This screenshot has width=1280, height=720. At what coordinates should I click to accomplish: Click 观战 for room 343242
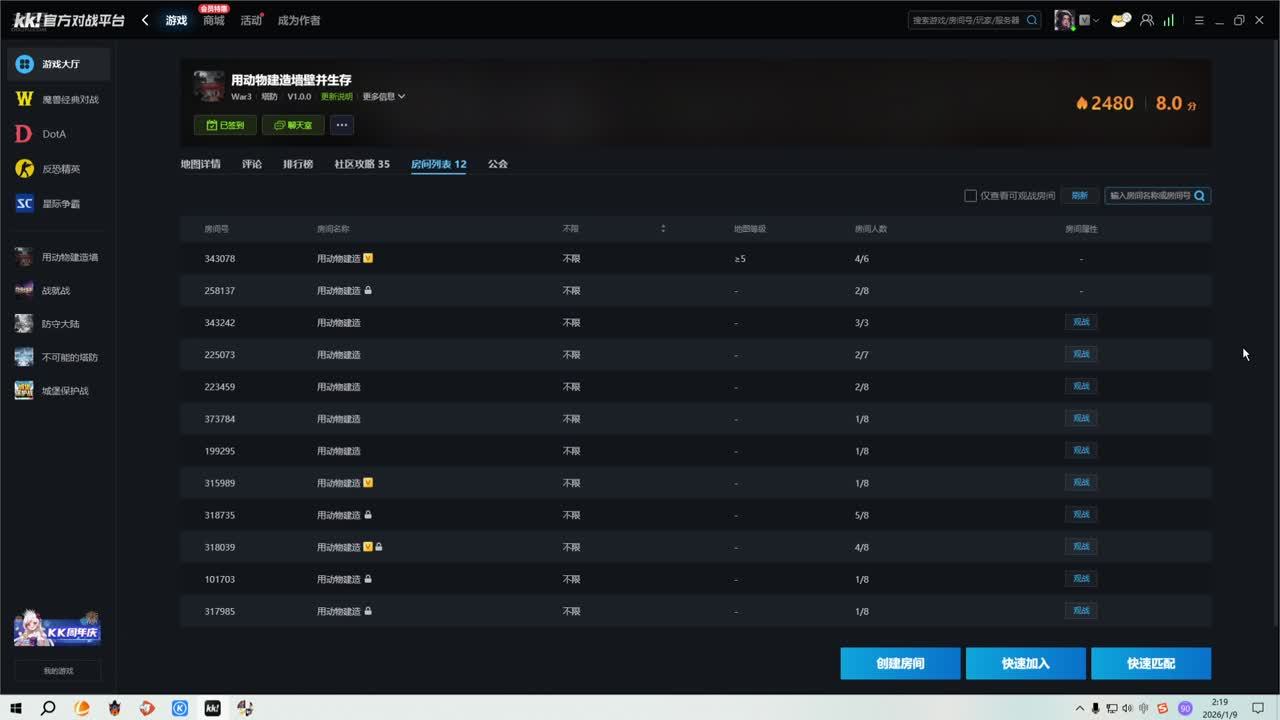click(x=1081, y=322)
